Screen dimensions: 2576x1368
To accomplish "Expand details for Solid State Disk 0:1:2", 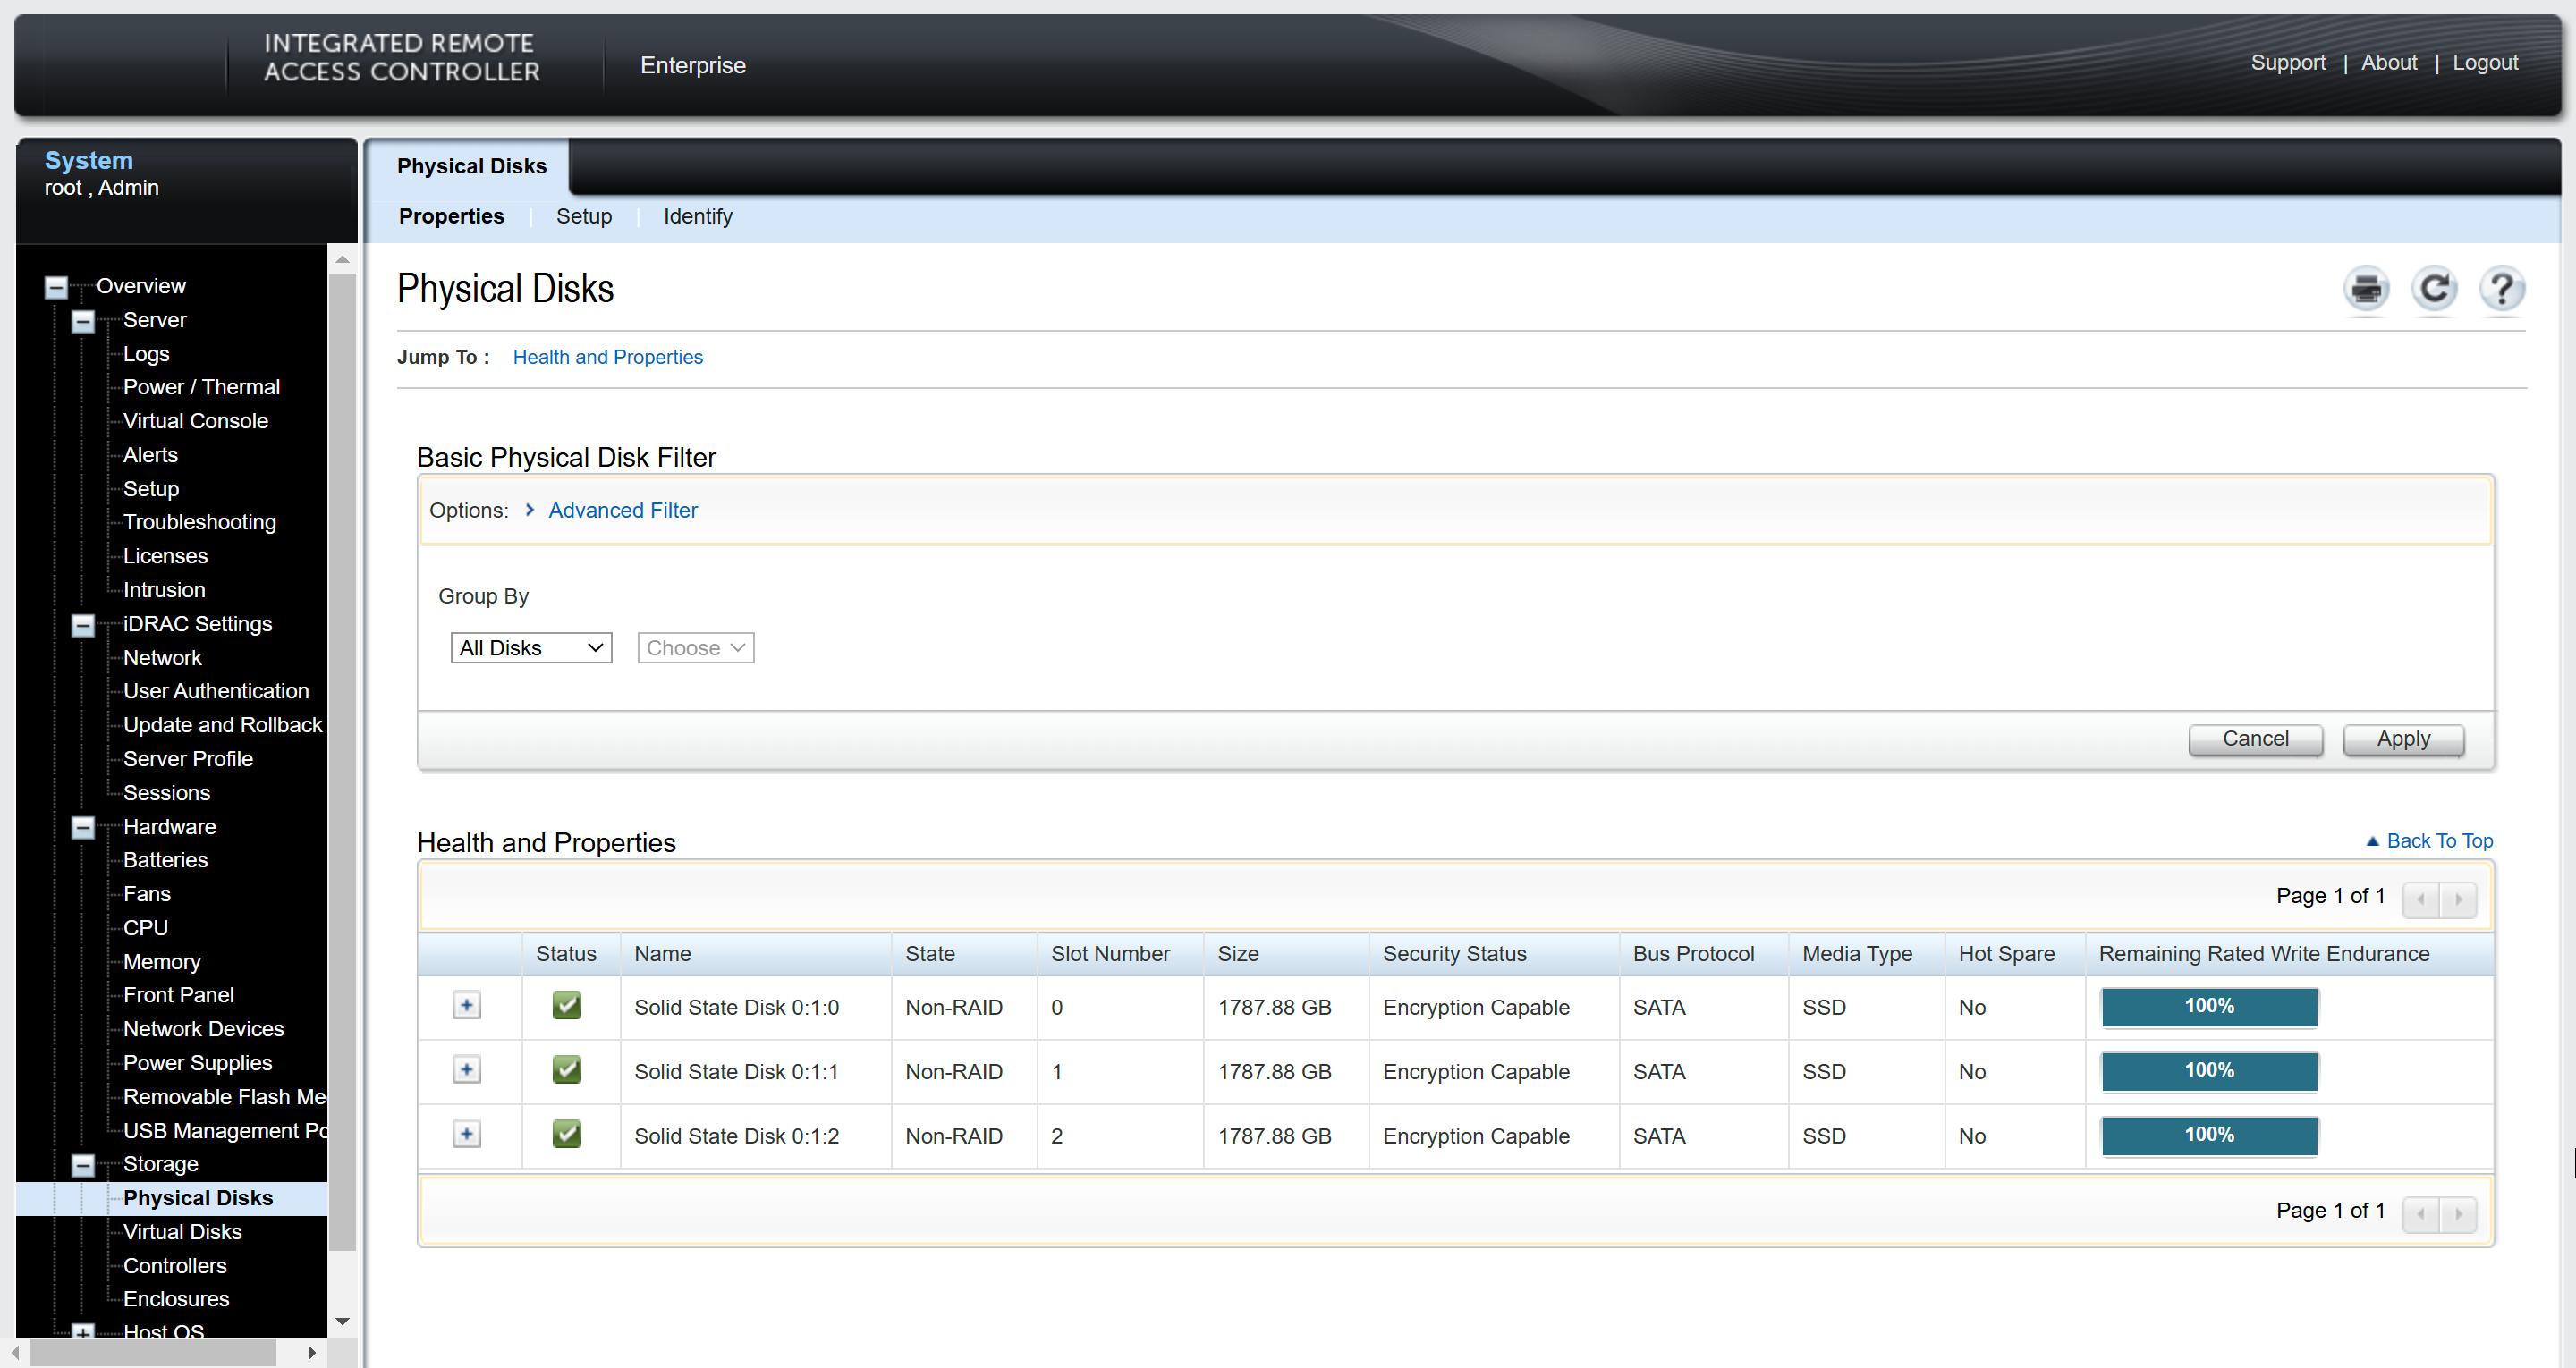I will (x=466, y=1134).
